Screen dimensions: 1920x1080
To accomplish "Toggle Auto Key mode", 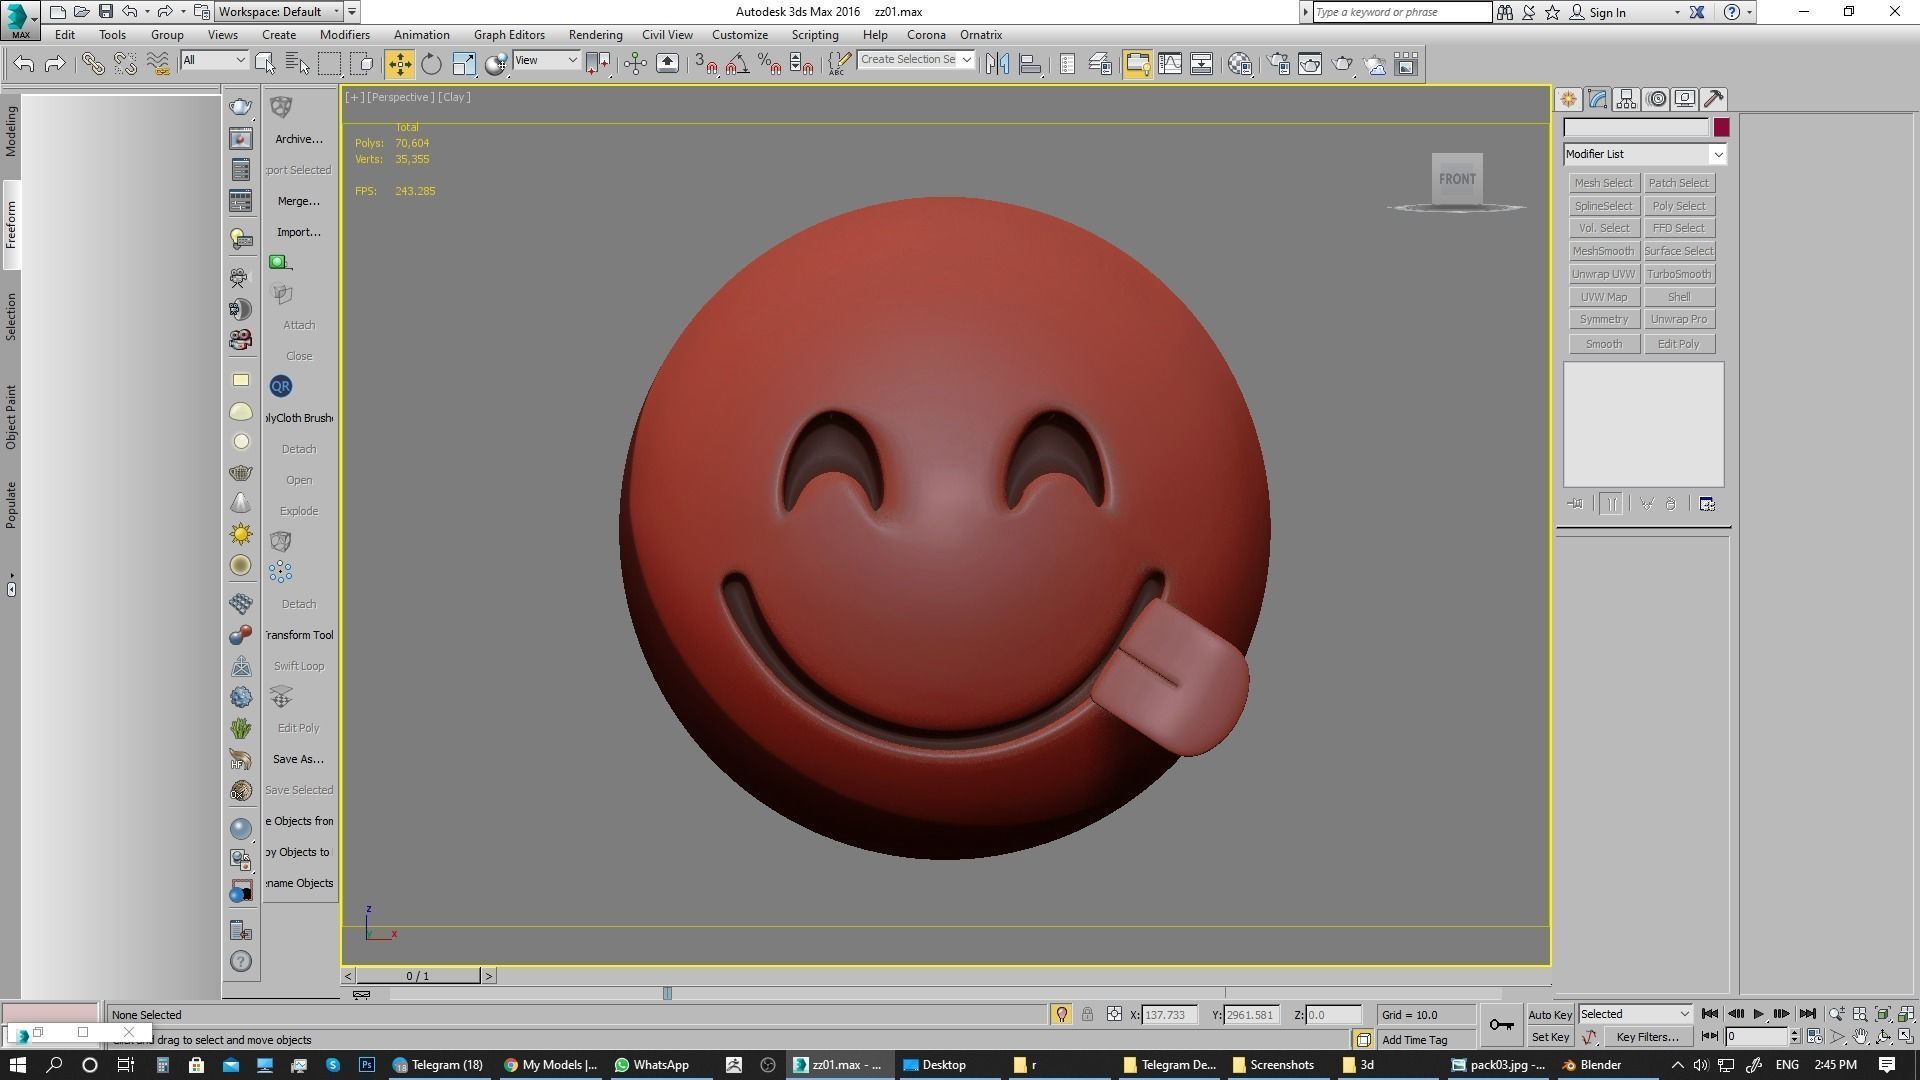I will [1550, 1014].
